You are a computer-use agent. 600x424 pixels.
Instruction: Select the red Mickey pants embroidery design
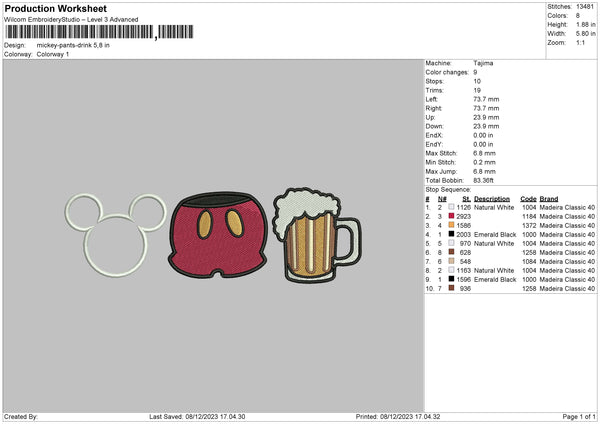click(x=218, y=235)
